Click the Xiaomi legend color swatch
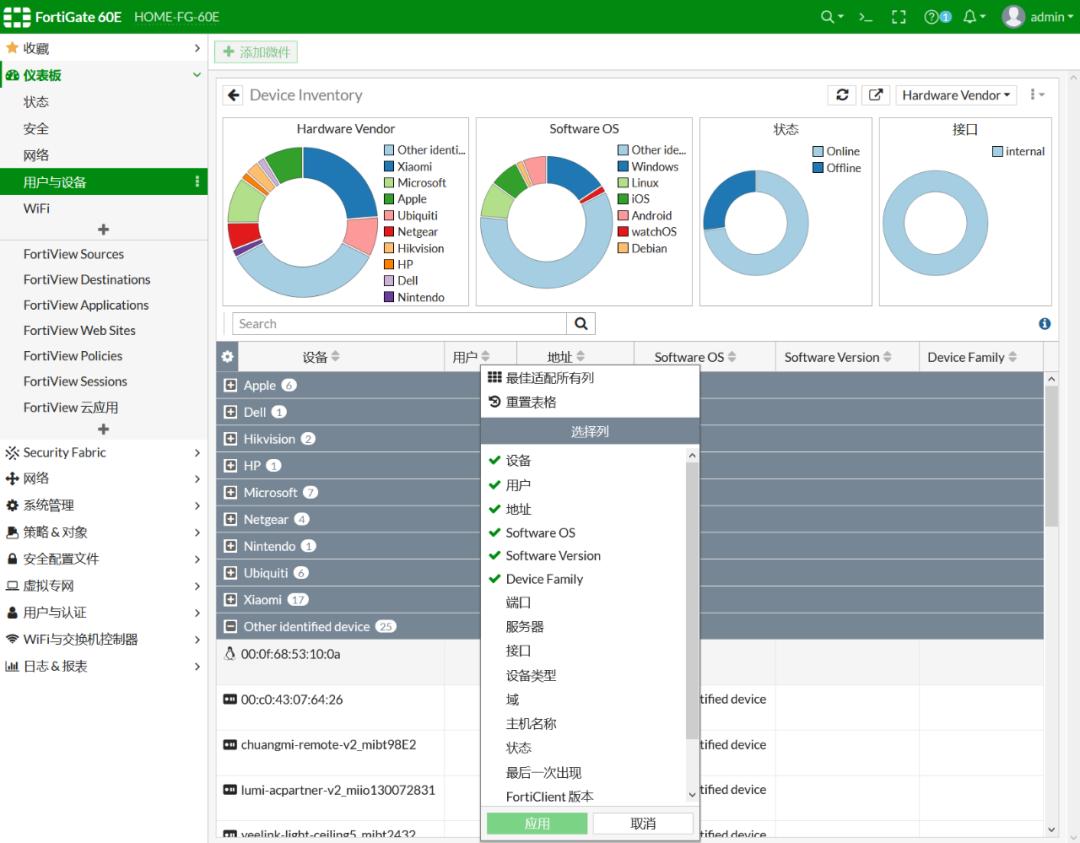Viewport: 1080px width, 843px height. coord(389,167)
